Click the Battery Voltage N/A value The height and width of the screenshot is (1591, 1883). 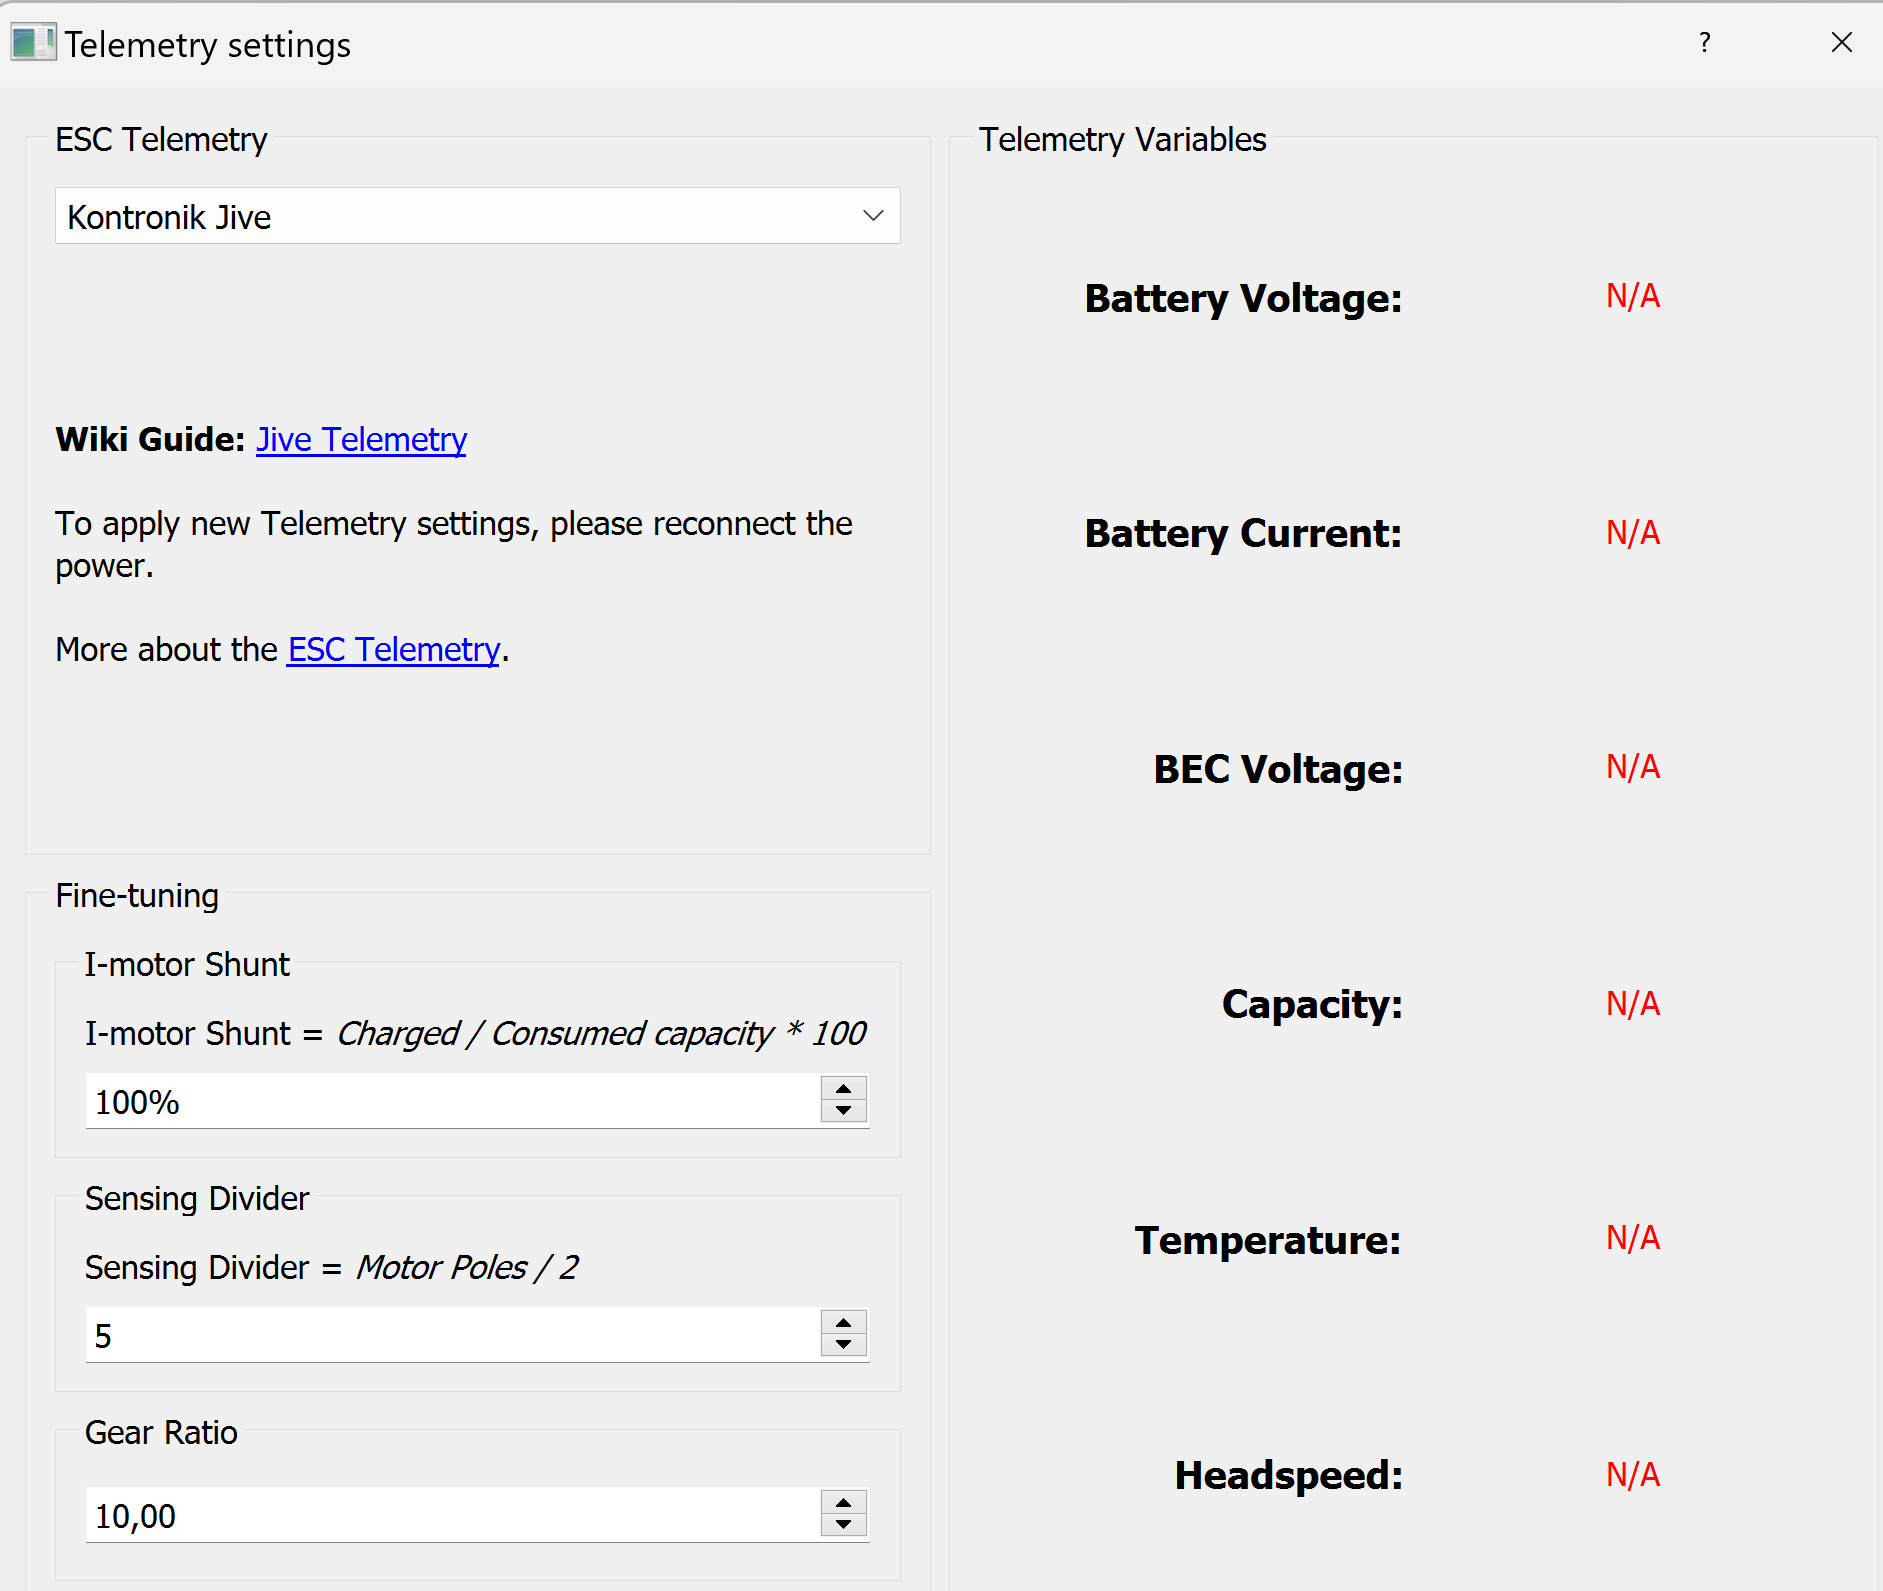tap(1632, 297)
